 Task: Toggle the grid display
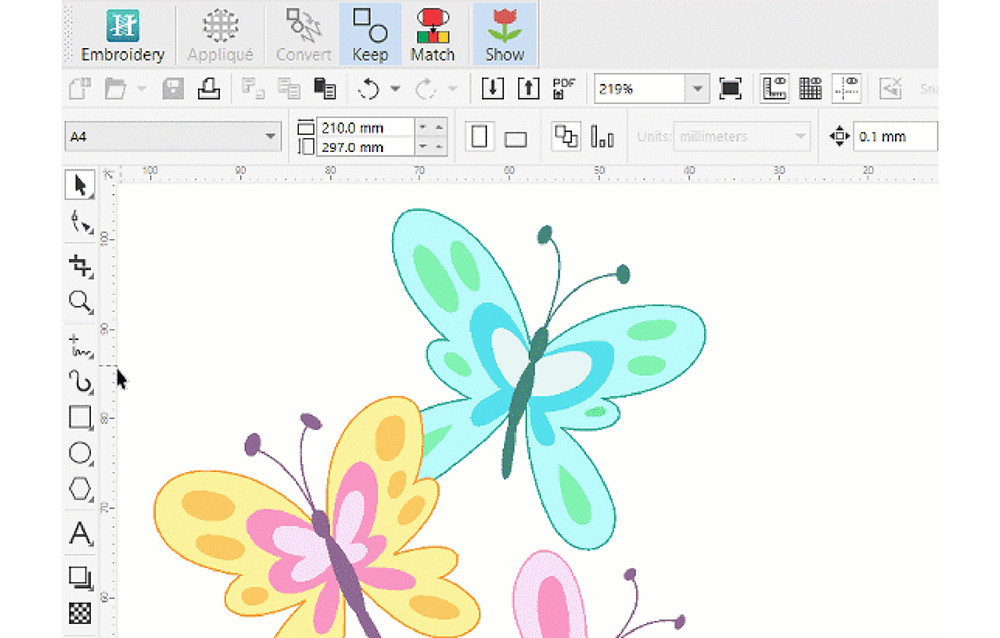pos(810,88)
